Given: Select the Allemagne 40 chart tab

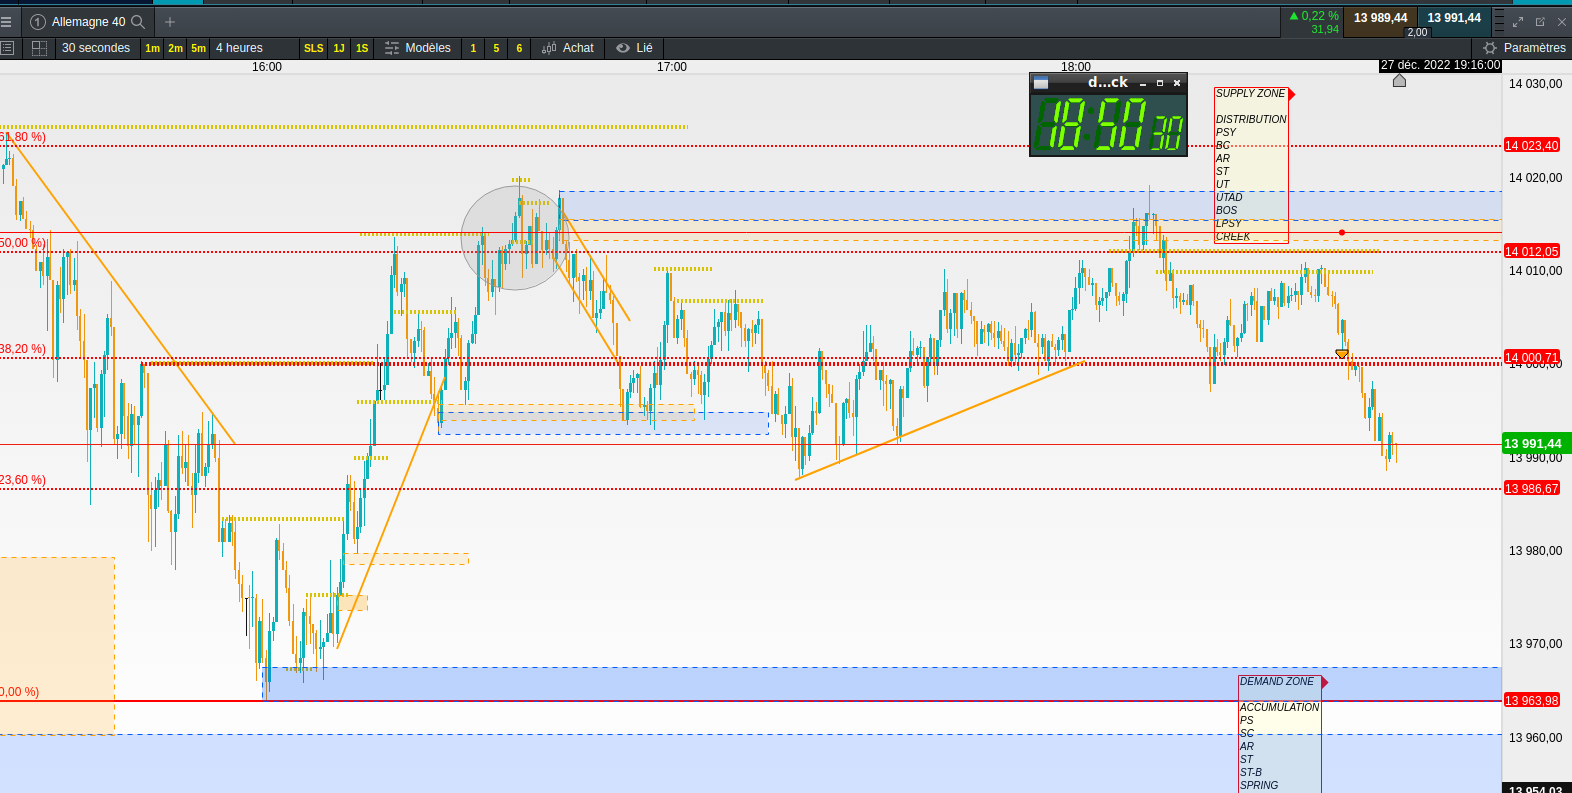Looking at the screenshot, I should tap(88, 21).
